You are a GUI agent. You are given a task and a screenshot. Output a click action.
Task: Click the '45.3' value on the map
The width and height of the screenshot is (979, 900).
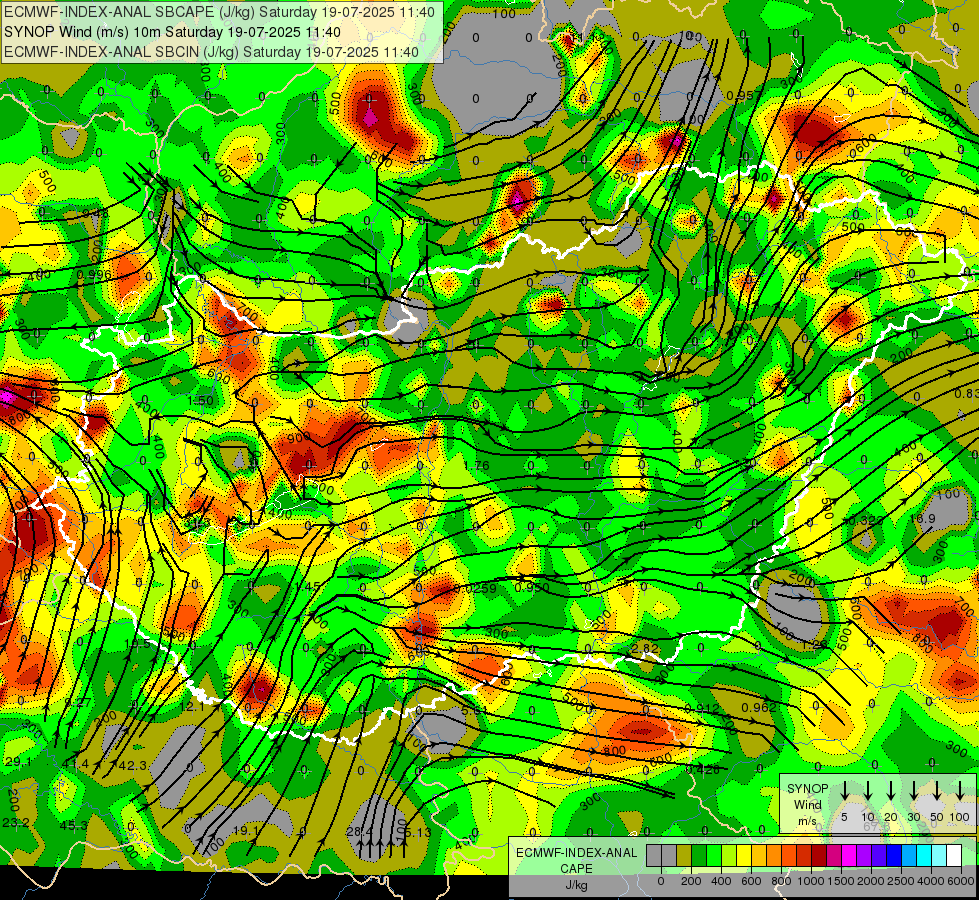coord(74,826)
